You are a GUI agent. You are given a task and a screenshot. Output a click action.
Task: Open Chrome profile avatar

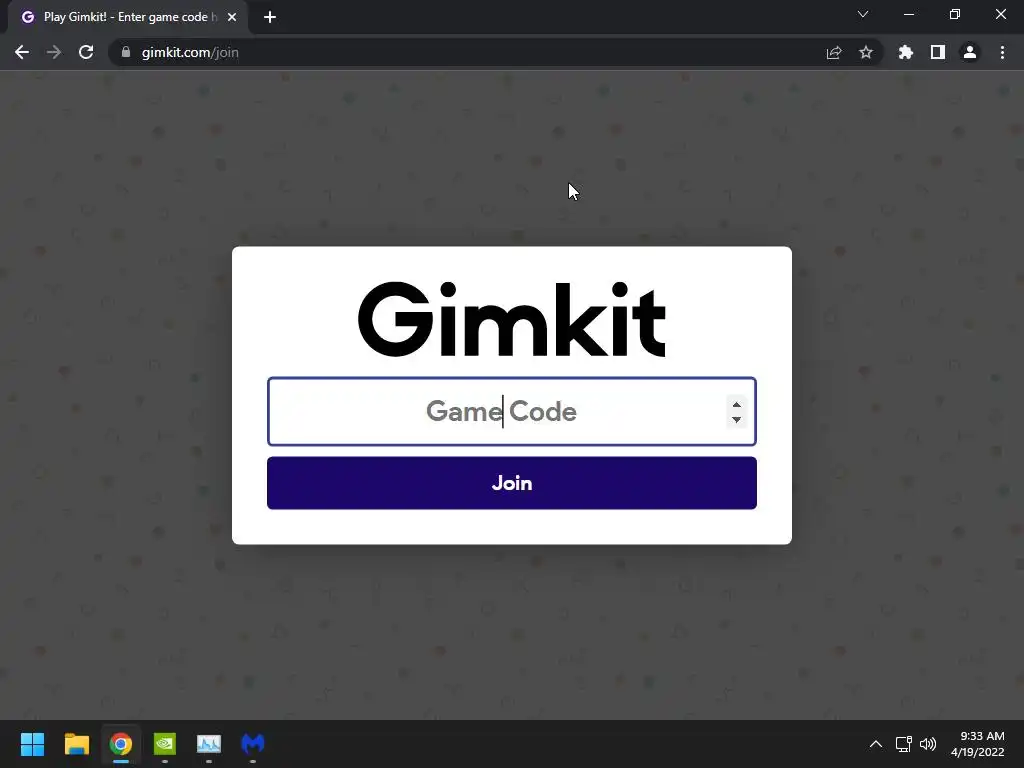click(970, 52)
